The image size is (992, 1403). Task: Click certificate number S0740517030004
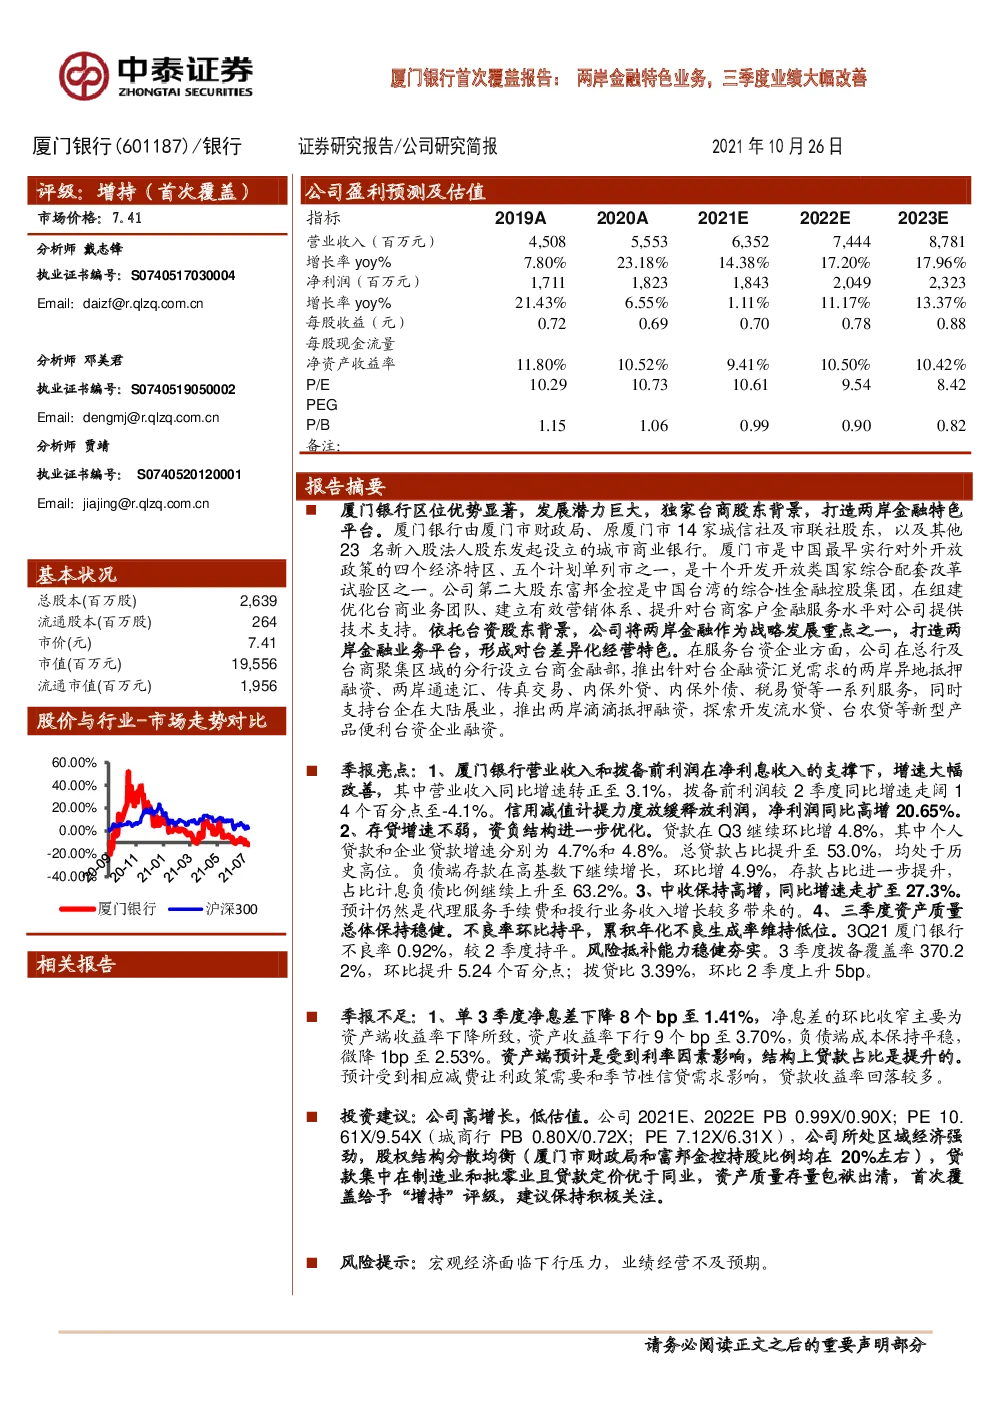pos(183,275)
